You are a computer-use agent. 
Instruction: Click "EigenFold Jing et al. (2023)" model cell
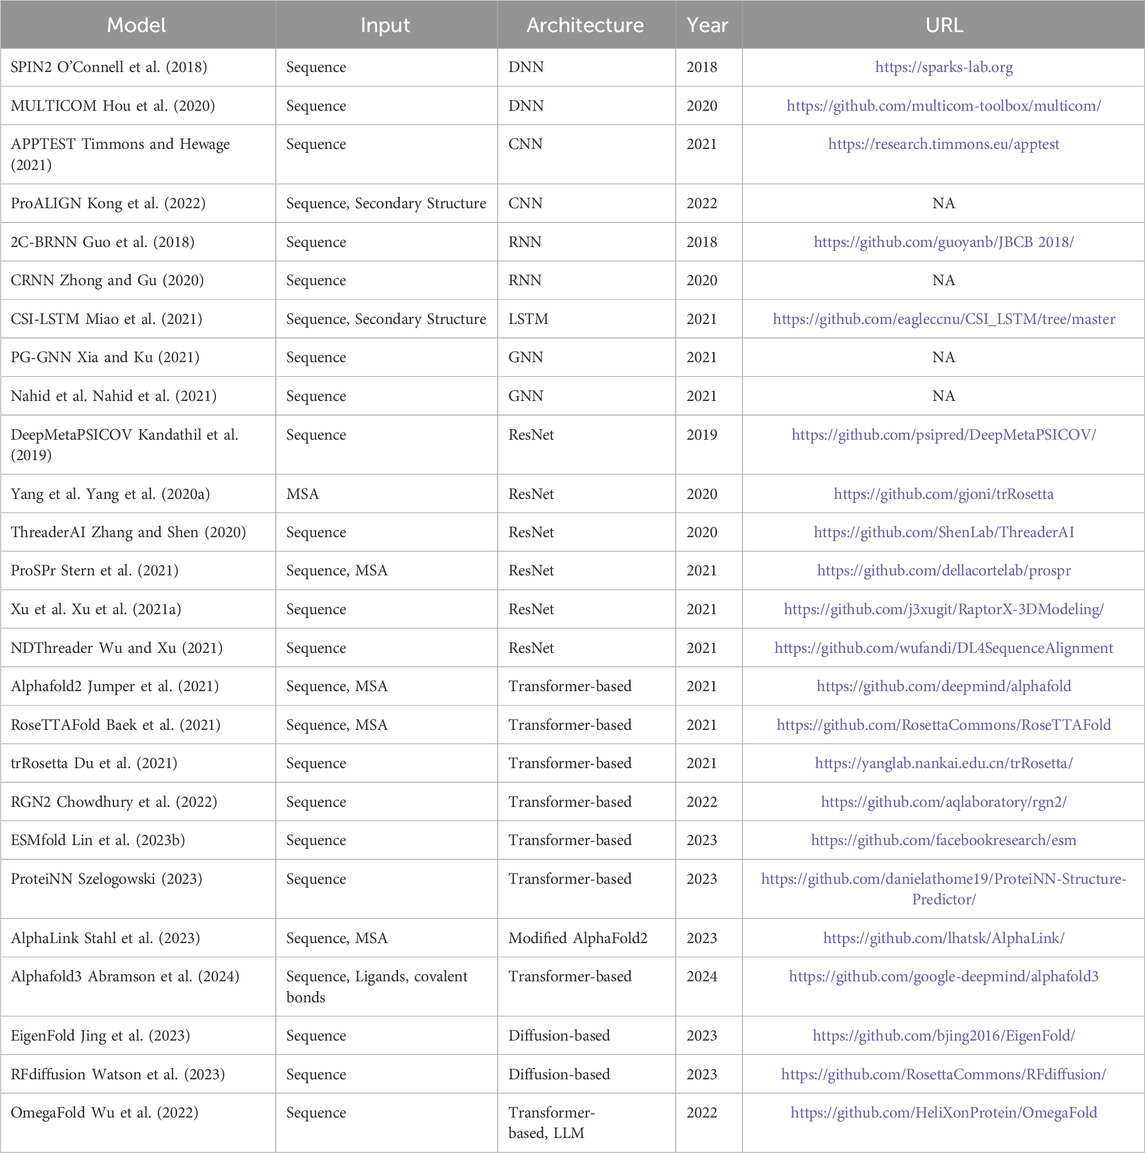tap(138, 1036)
